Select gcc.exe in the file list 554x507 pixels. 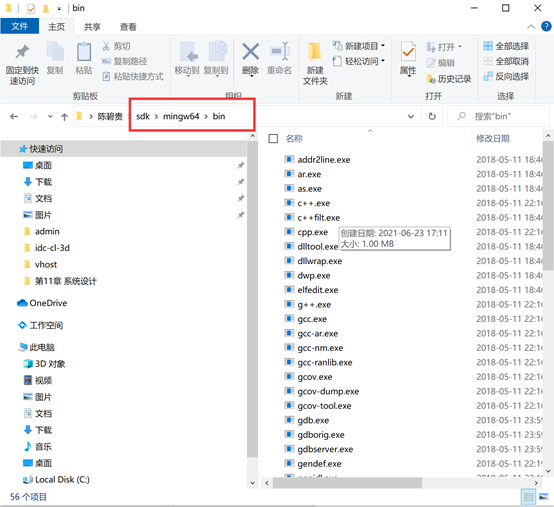point(312,319)
